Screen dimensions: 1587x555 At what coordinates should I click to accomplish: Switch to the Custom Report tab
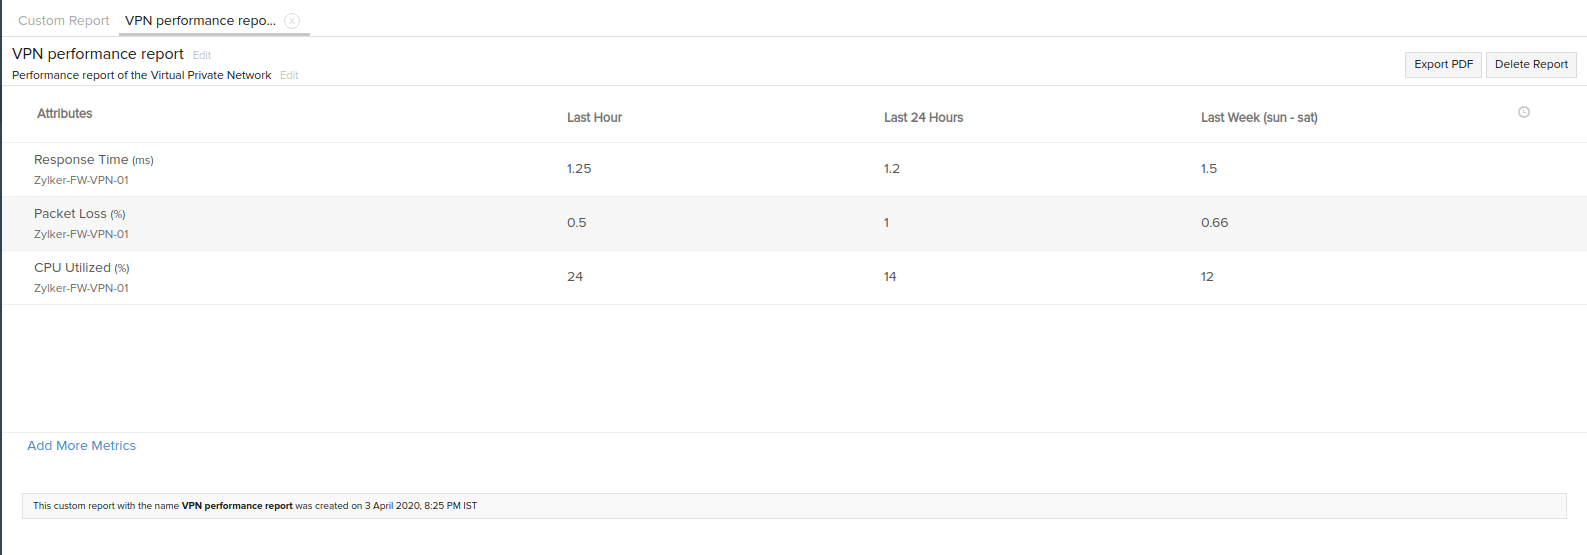tap(64, 21)
